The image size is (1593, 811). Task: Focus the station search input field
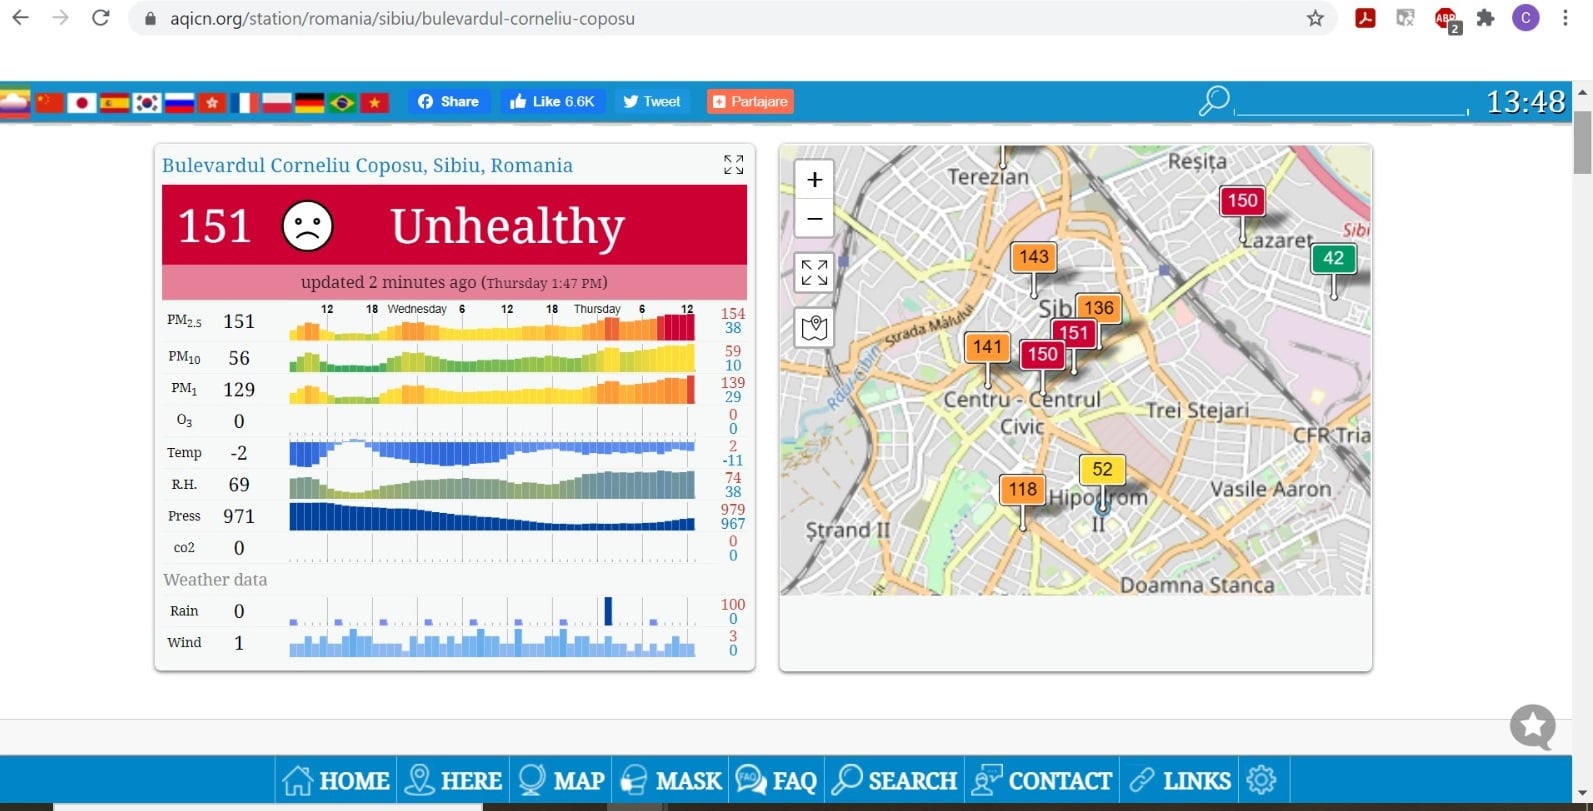(1352, 102)
